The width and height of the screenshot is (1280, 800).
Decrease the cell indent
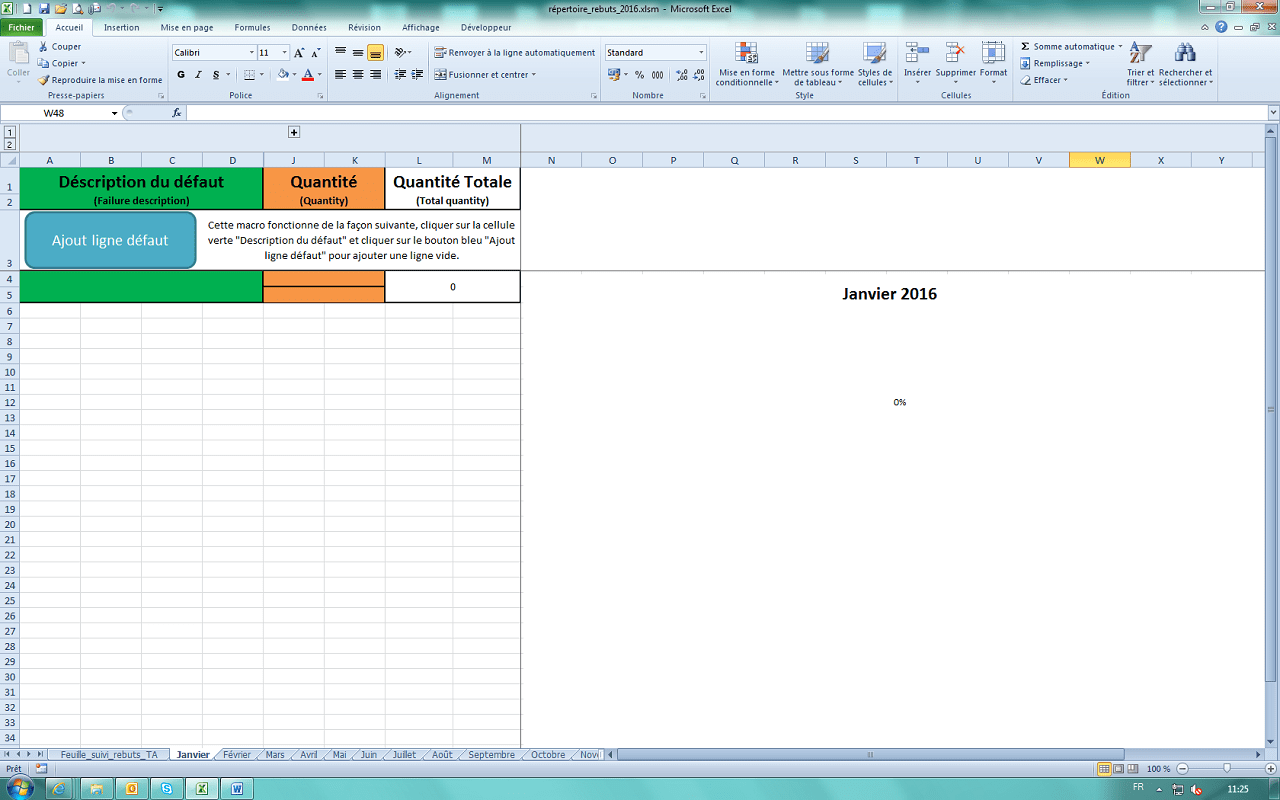pos(400,75)
